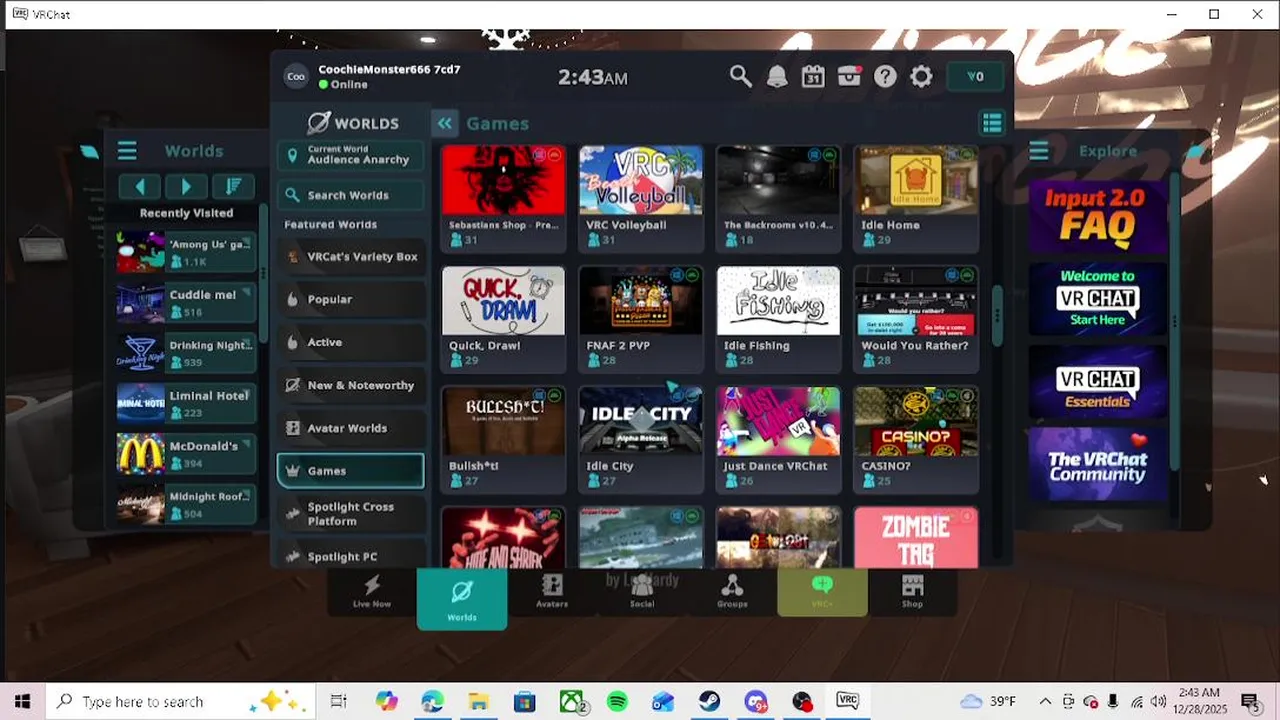1280x720 pixels.
Task: Open Cuddle me! recently visited world
Action: [x=186, y=303]
